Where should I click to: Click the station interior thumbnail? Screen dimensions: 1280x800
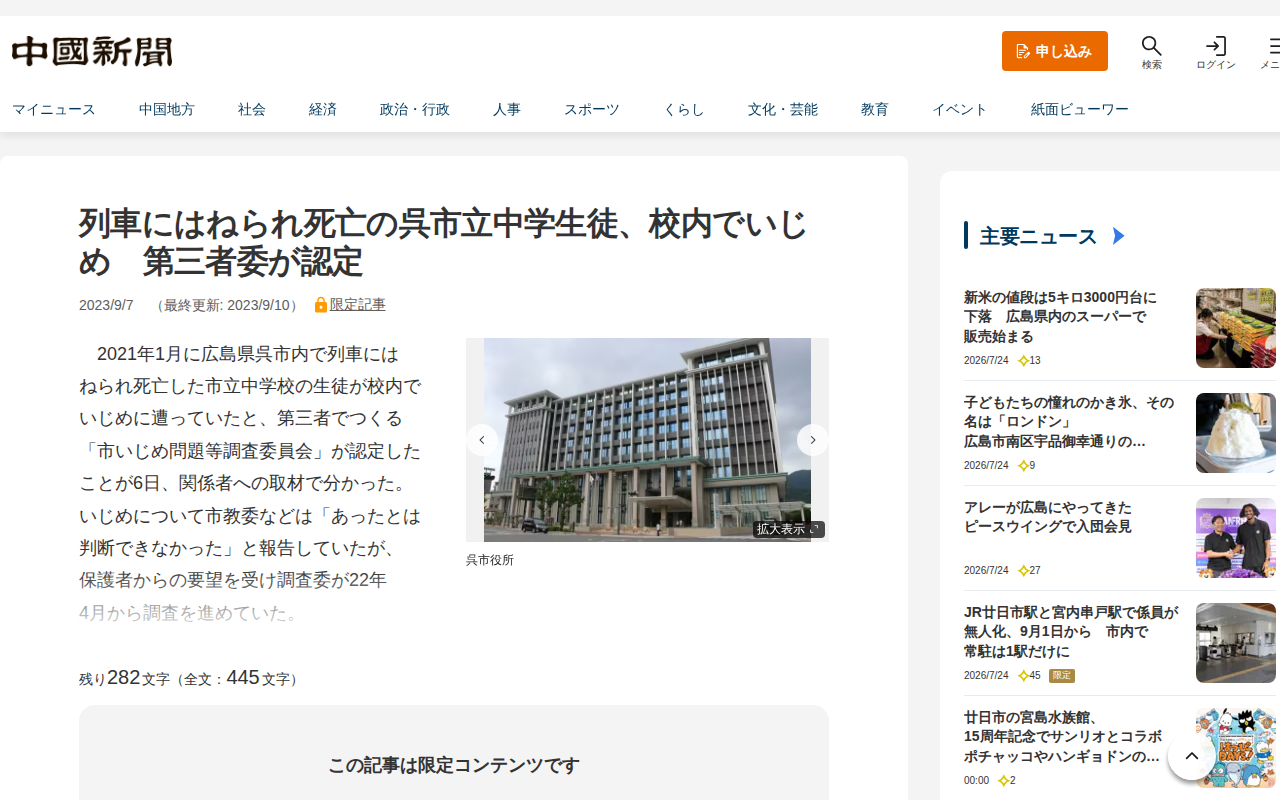1236,643
